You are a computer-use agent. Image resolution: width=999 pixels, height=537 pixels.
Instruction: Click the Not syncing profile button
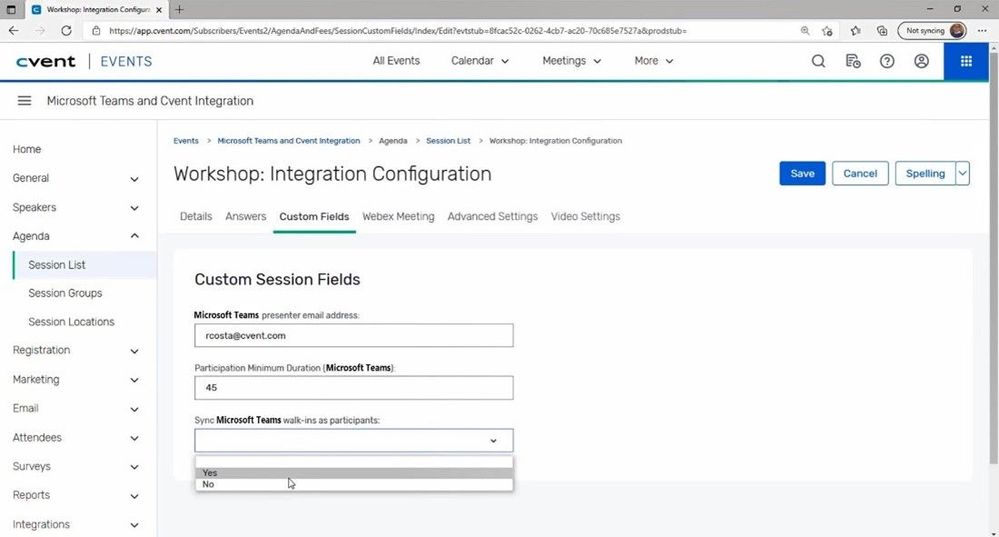pyautogui.click(x=932, y=31)
